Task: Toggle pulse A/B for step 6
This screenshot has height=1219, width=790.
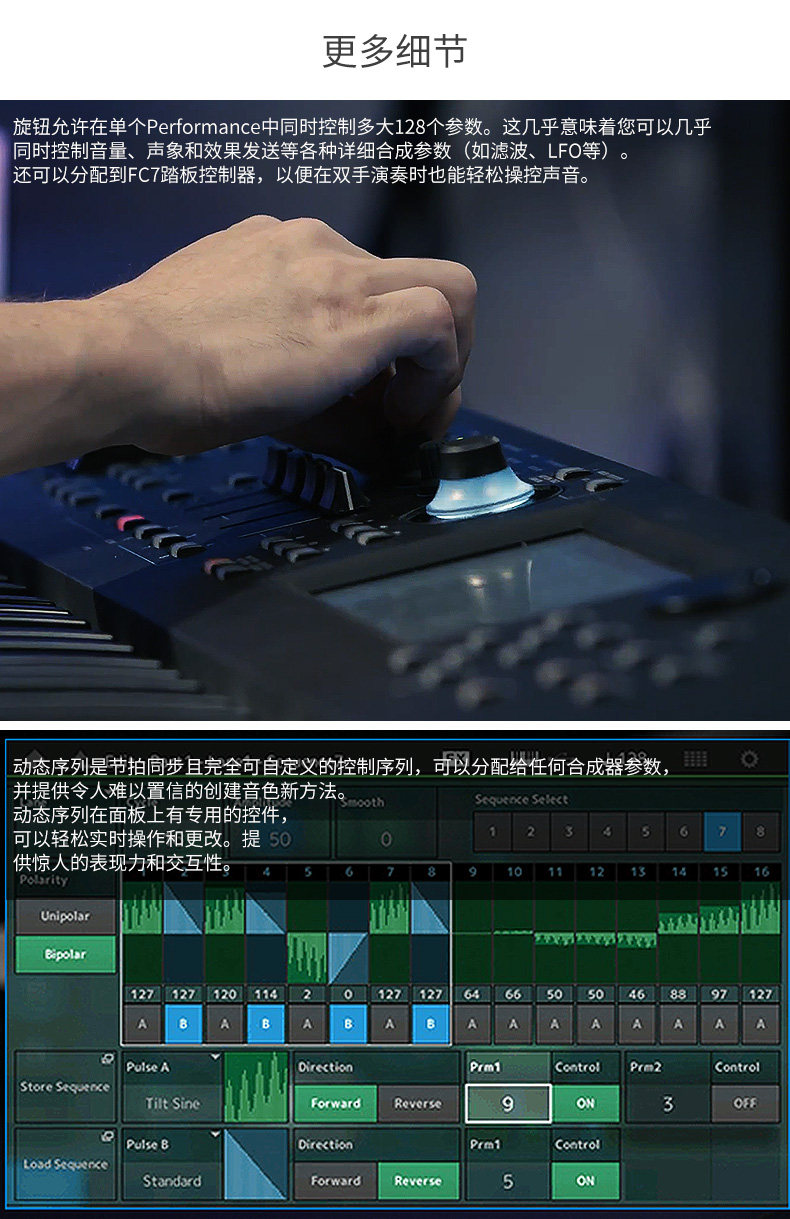Action: click(x=348, y=1023)
